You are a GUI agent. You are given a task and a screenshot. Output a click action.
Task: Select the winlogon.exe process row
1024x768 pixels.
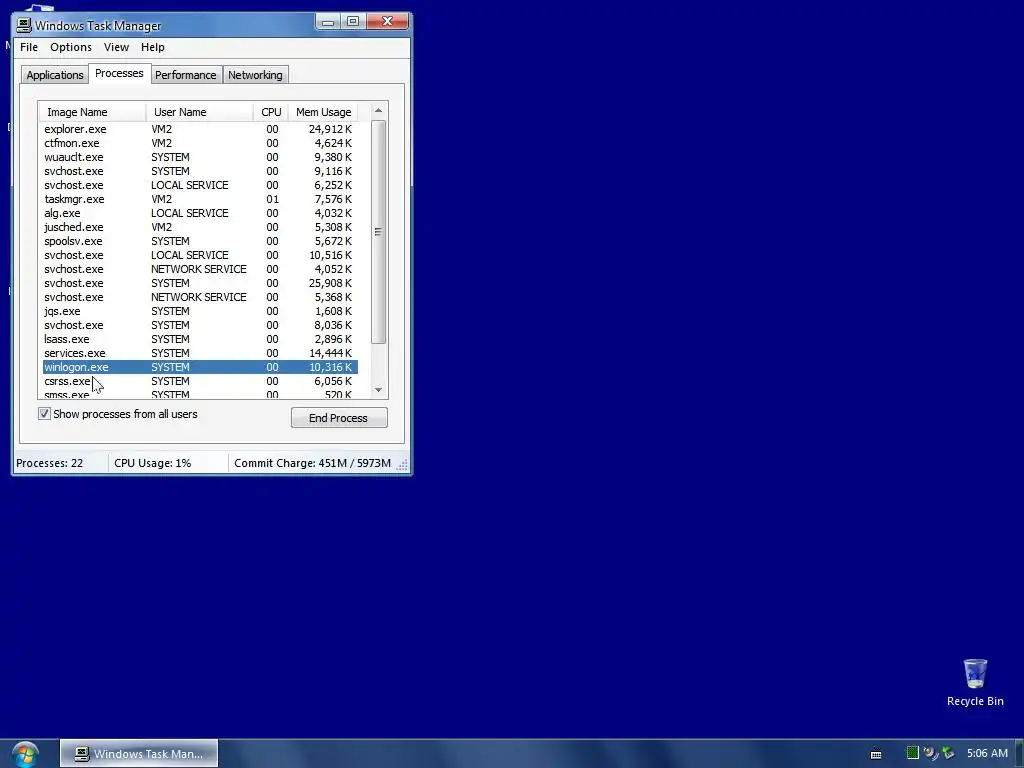[200, 367]
